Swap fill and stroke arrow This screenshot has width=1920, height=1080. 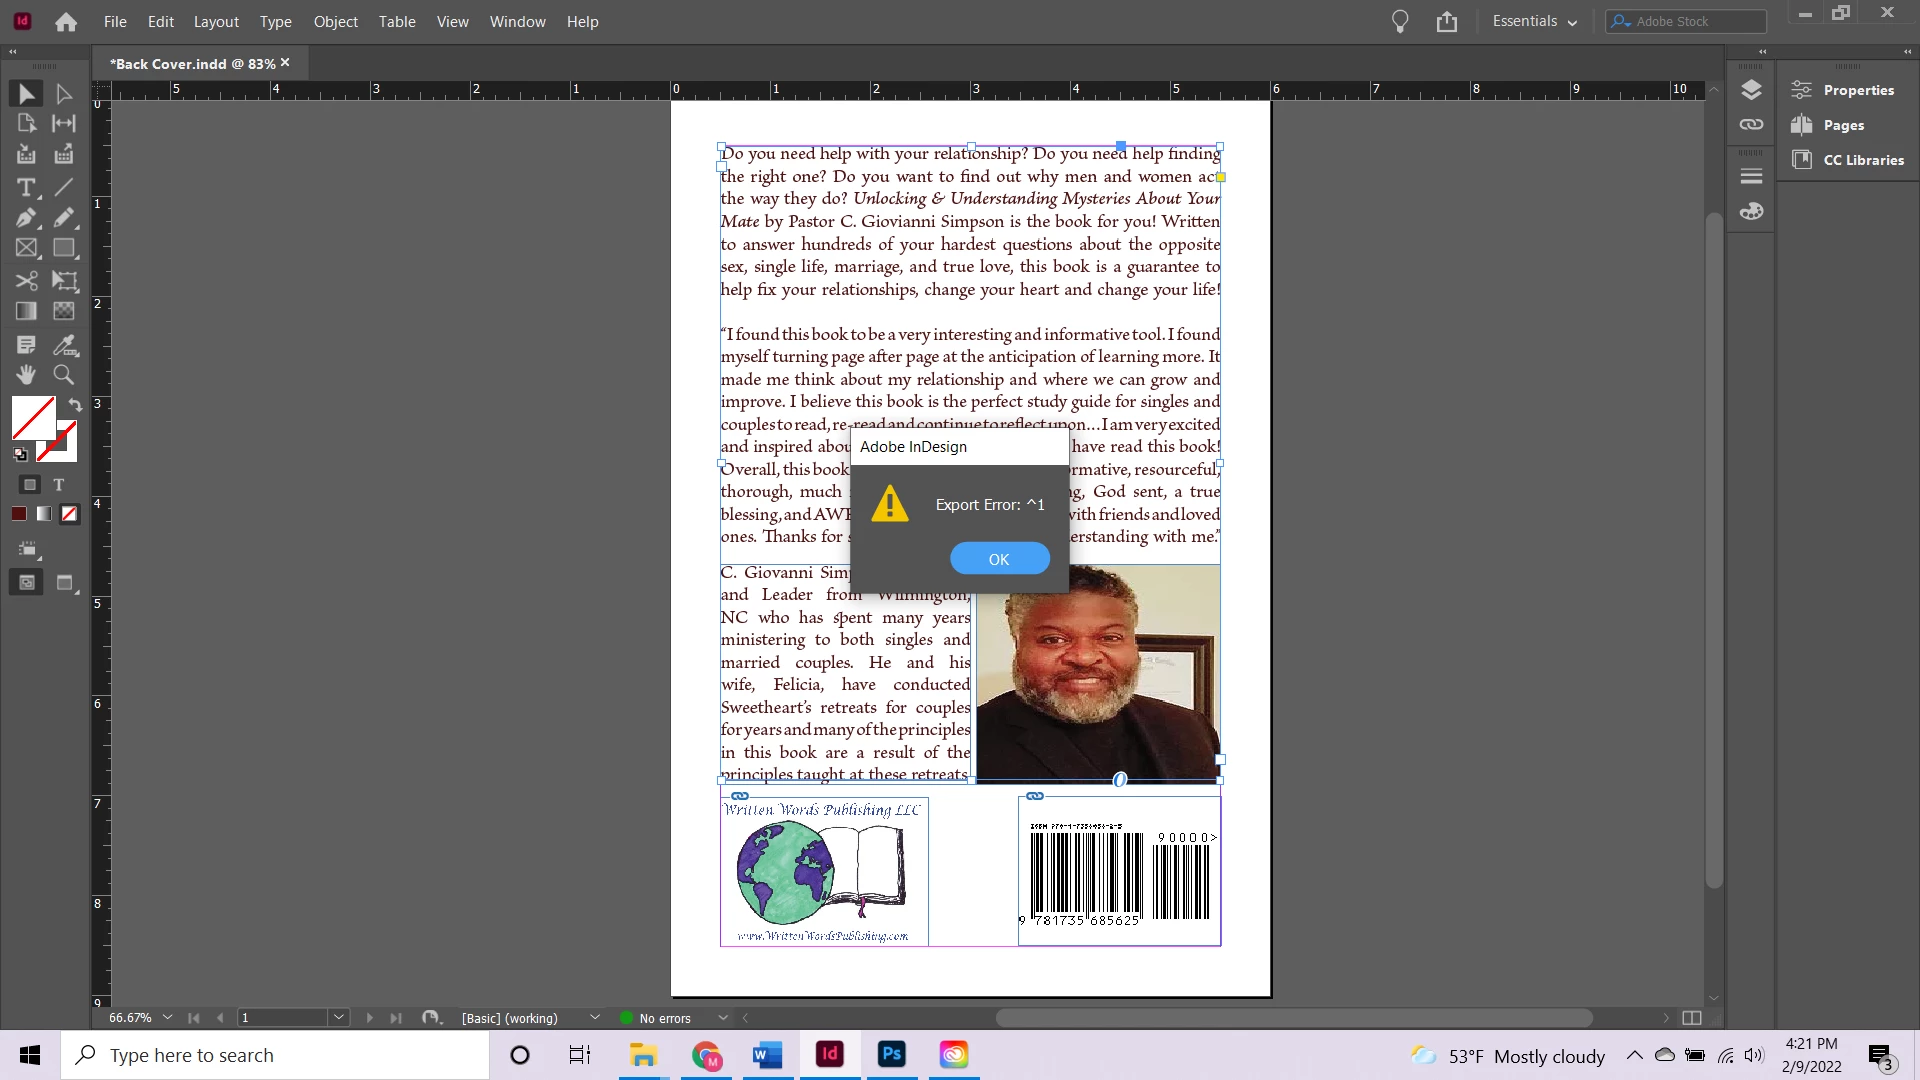pos(75,404)
